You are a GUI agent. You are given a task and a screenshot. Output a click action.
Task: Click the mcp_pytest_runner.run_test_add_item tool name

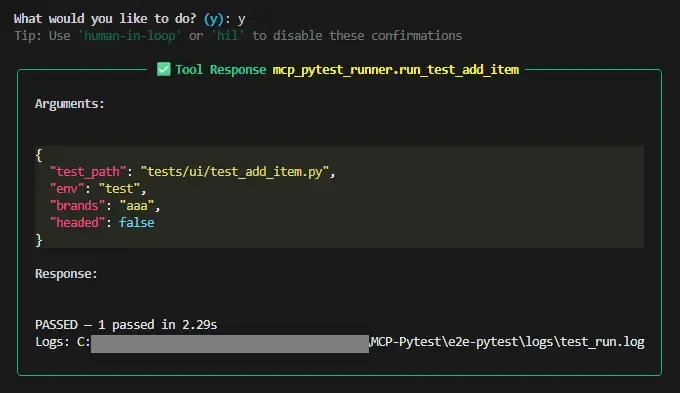click(396, 70)
